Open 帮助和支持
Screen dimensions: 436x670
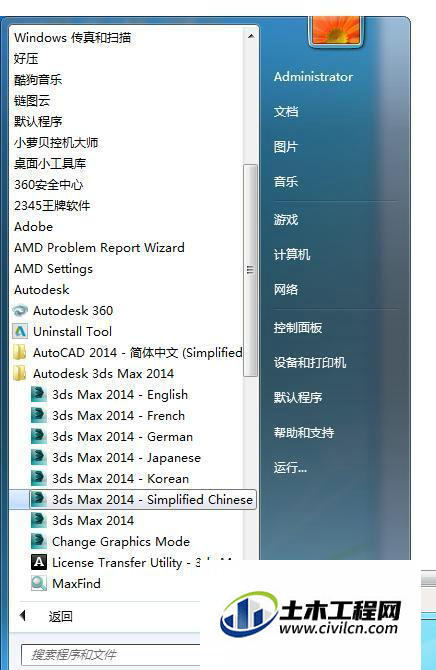(303, 432)
